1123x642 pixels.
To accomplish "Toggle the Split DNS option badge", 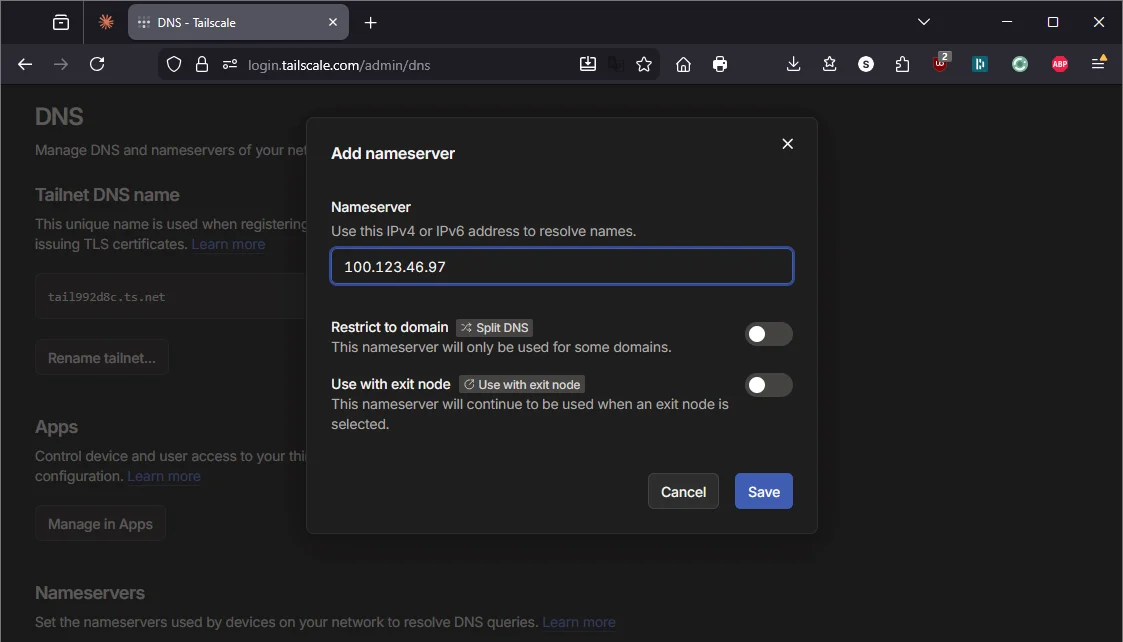I will click(494, 327).
